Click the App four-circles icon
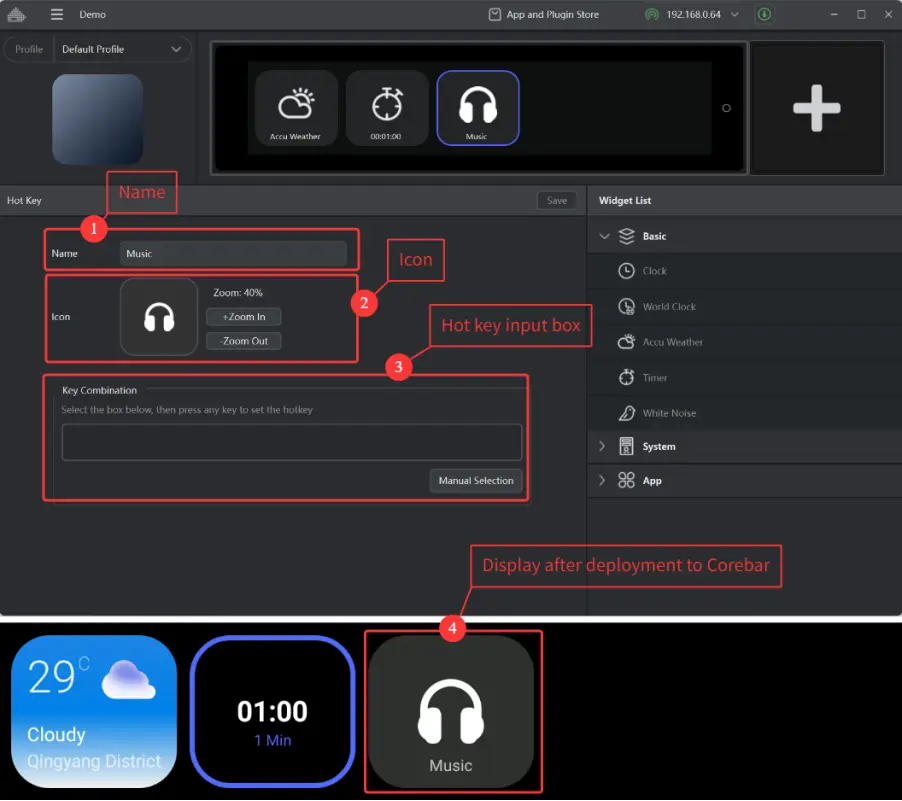This screenshot has width=902, height=801. 626,480
